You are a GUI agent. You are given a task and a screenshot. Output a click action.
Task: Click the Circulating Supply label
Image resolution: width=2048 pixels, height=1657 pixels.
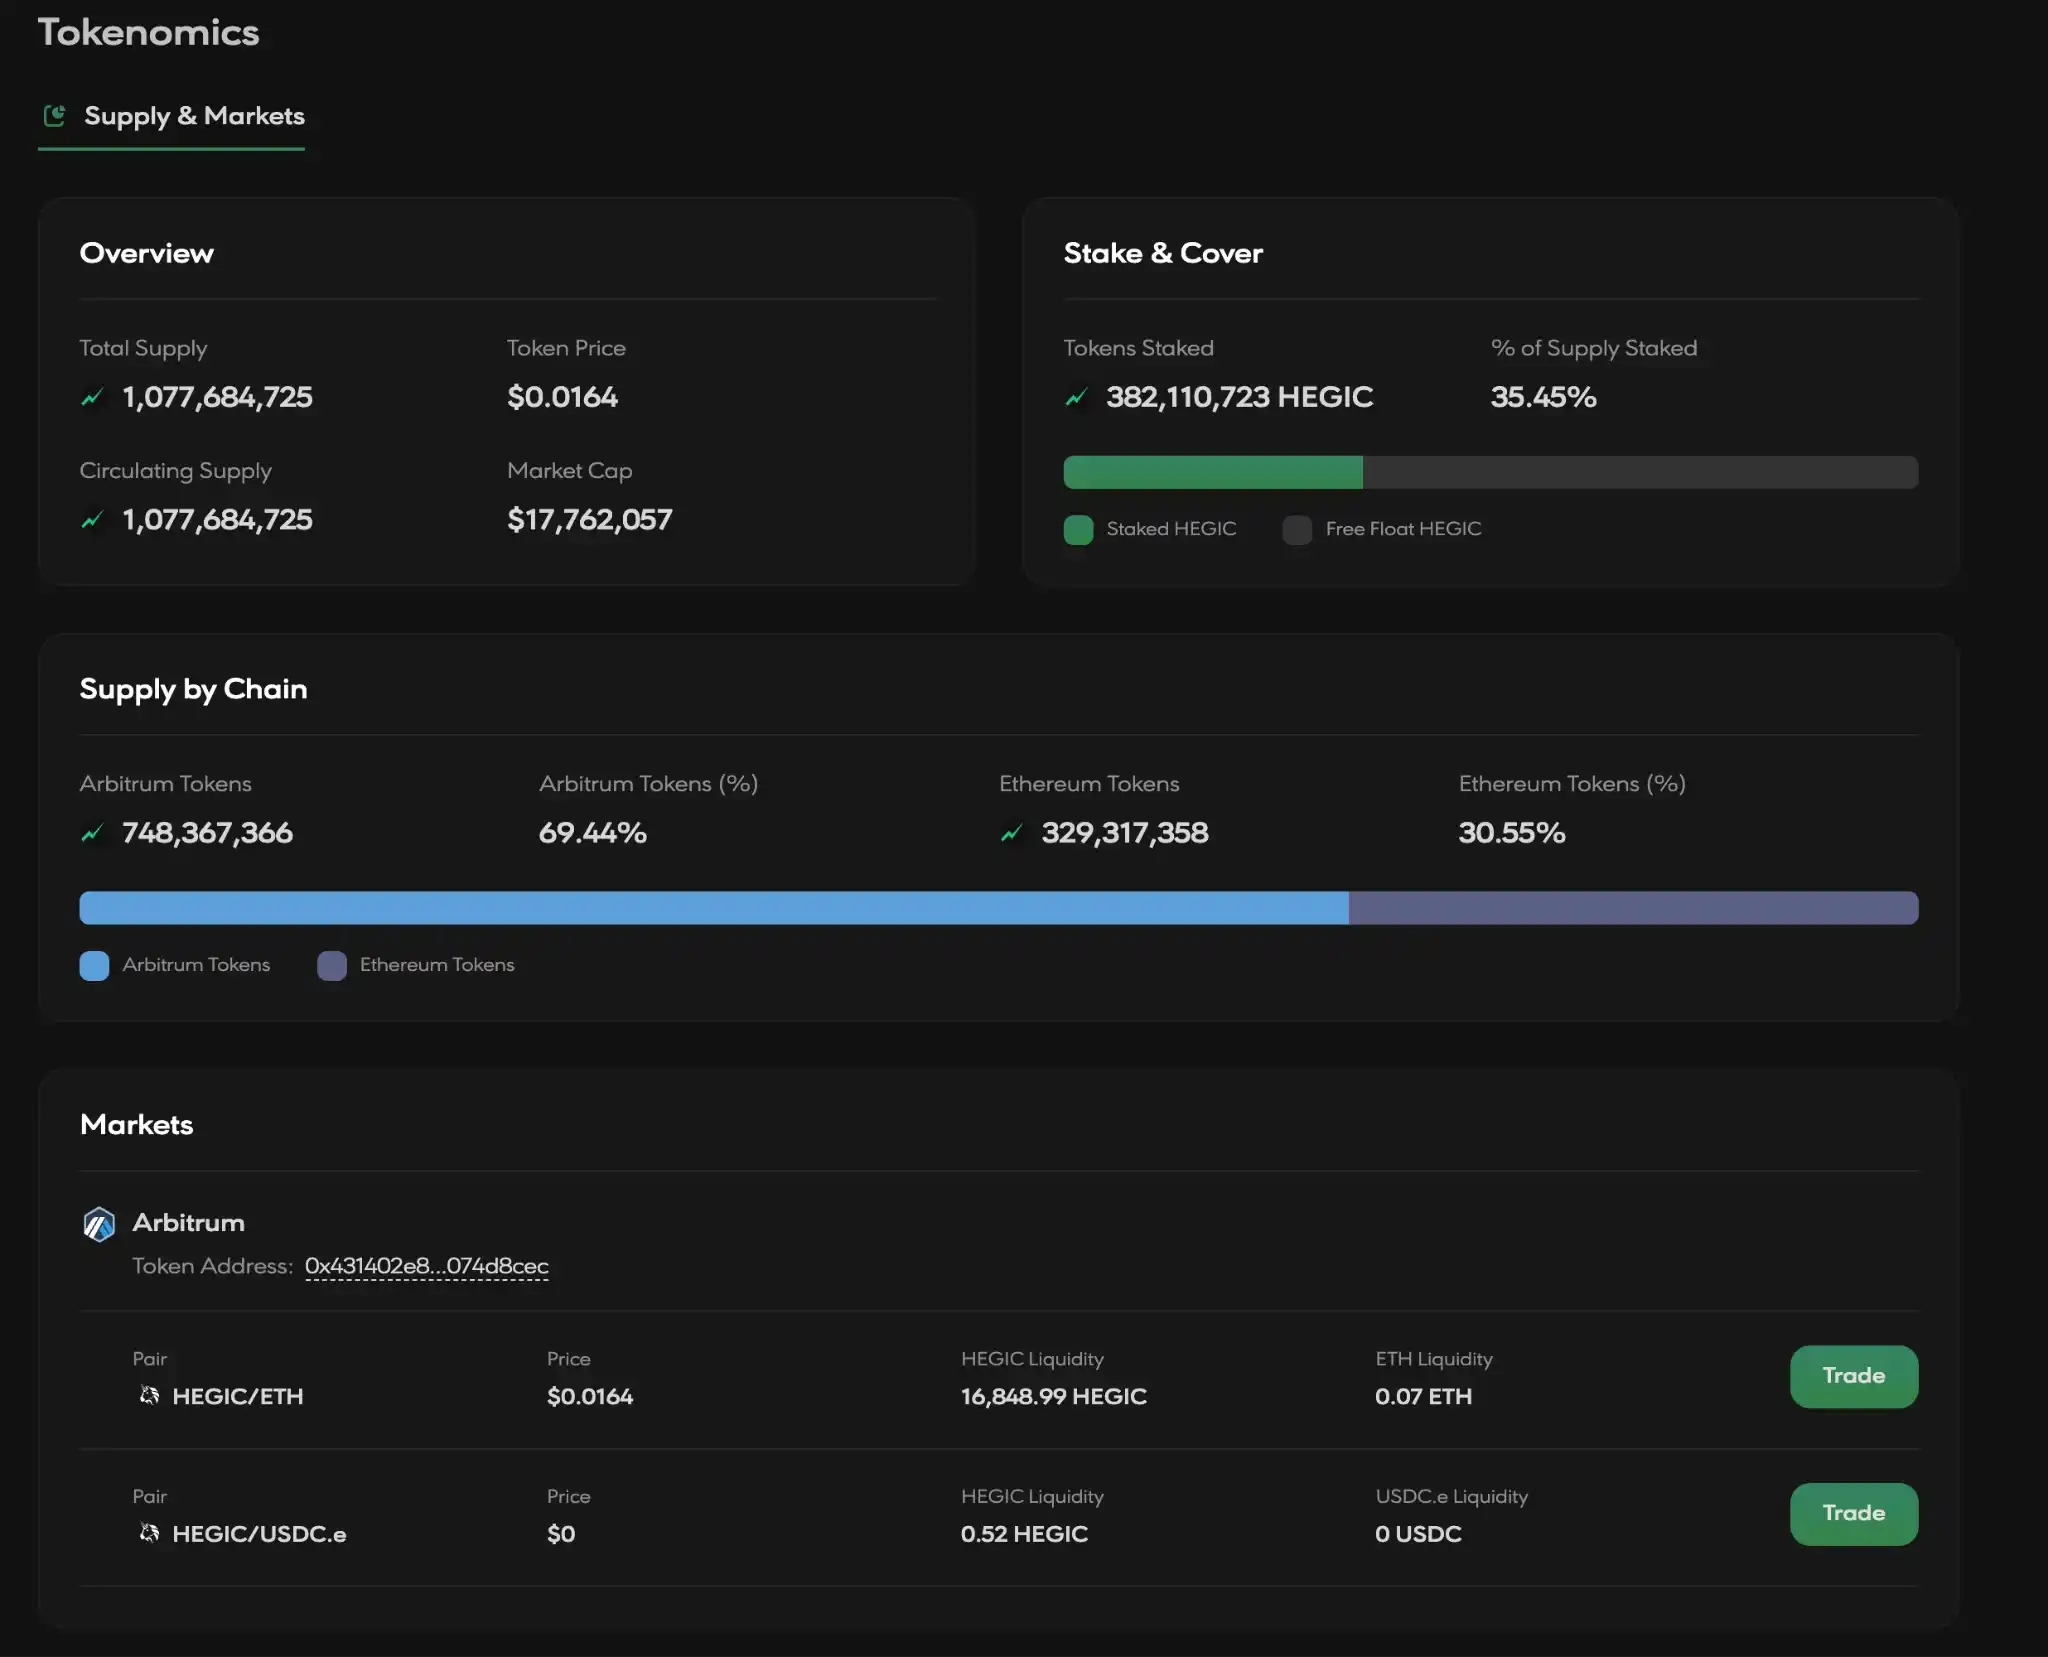tap(176, 470)
